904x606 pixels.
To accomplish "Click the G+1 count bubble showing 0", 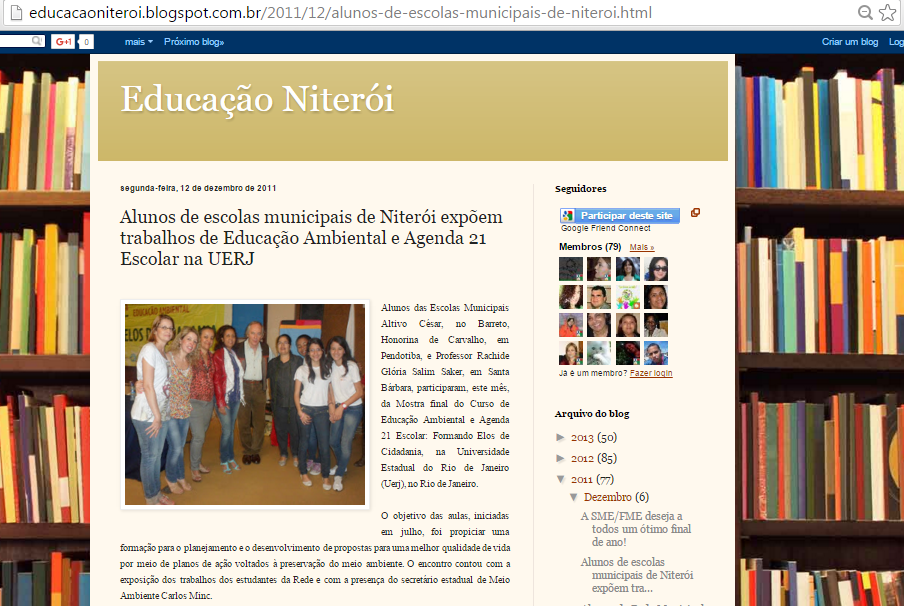I will [x=86, y=42].
